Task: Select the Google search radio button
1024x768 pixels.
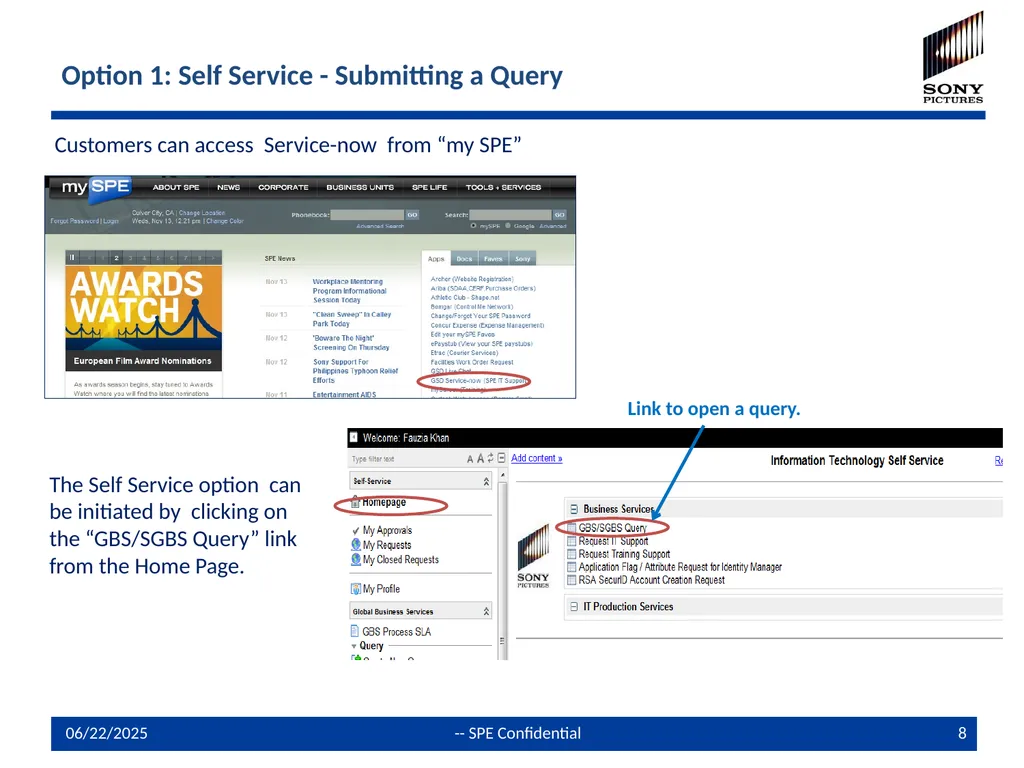Action: [x=507, y=226]
